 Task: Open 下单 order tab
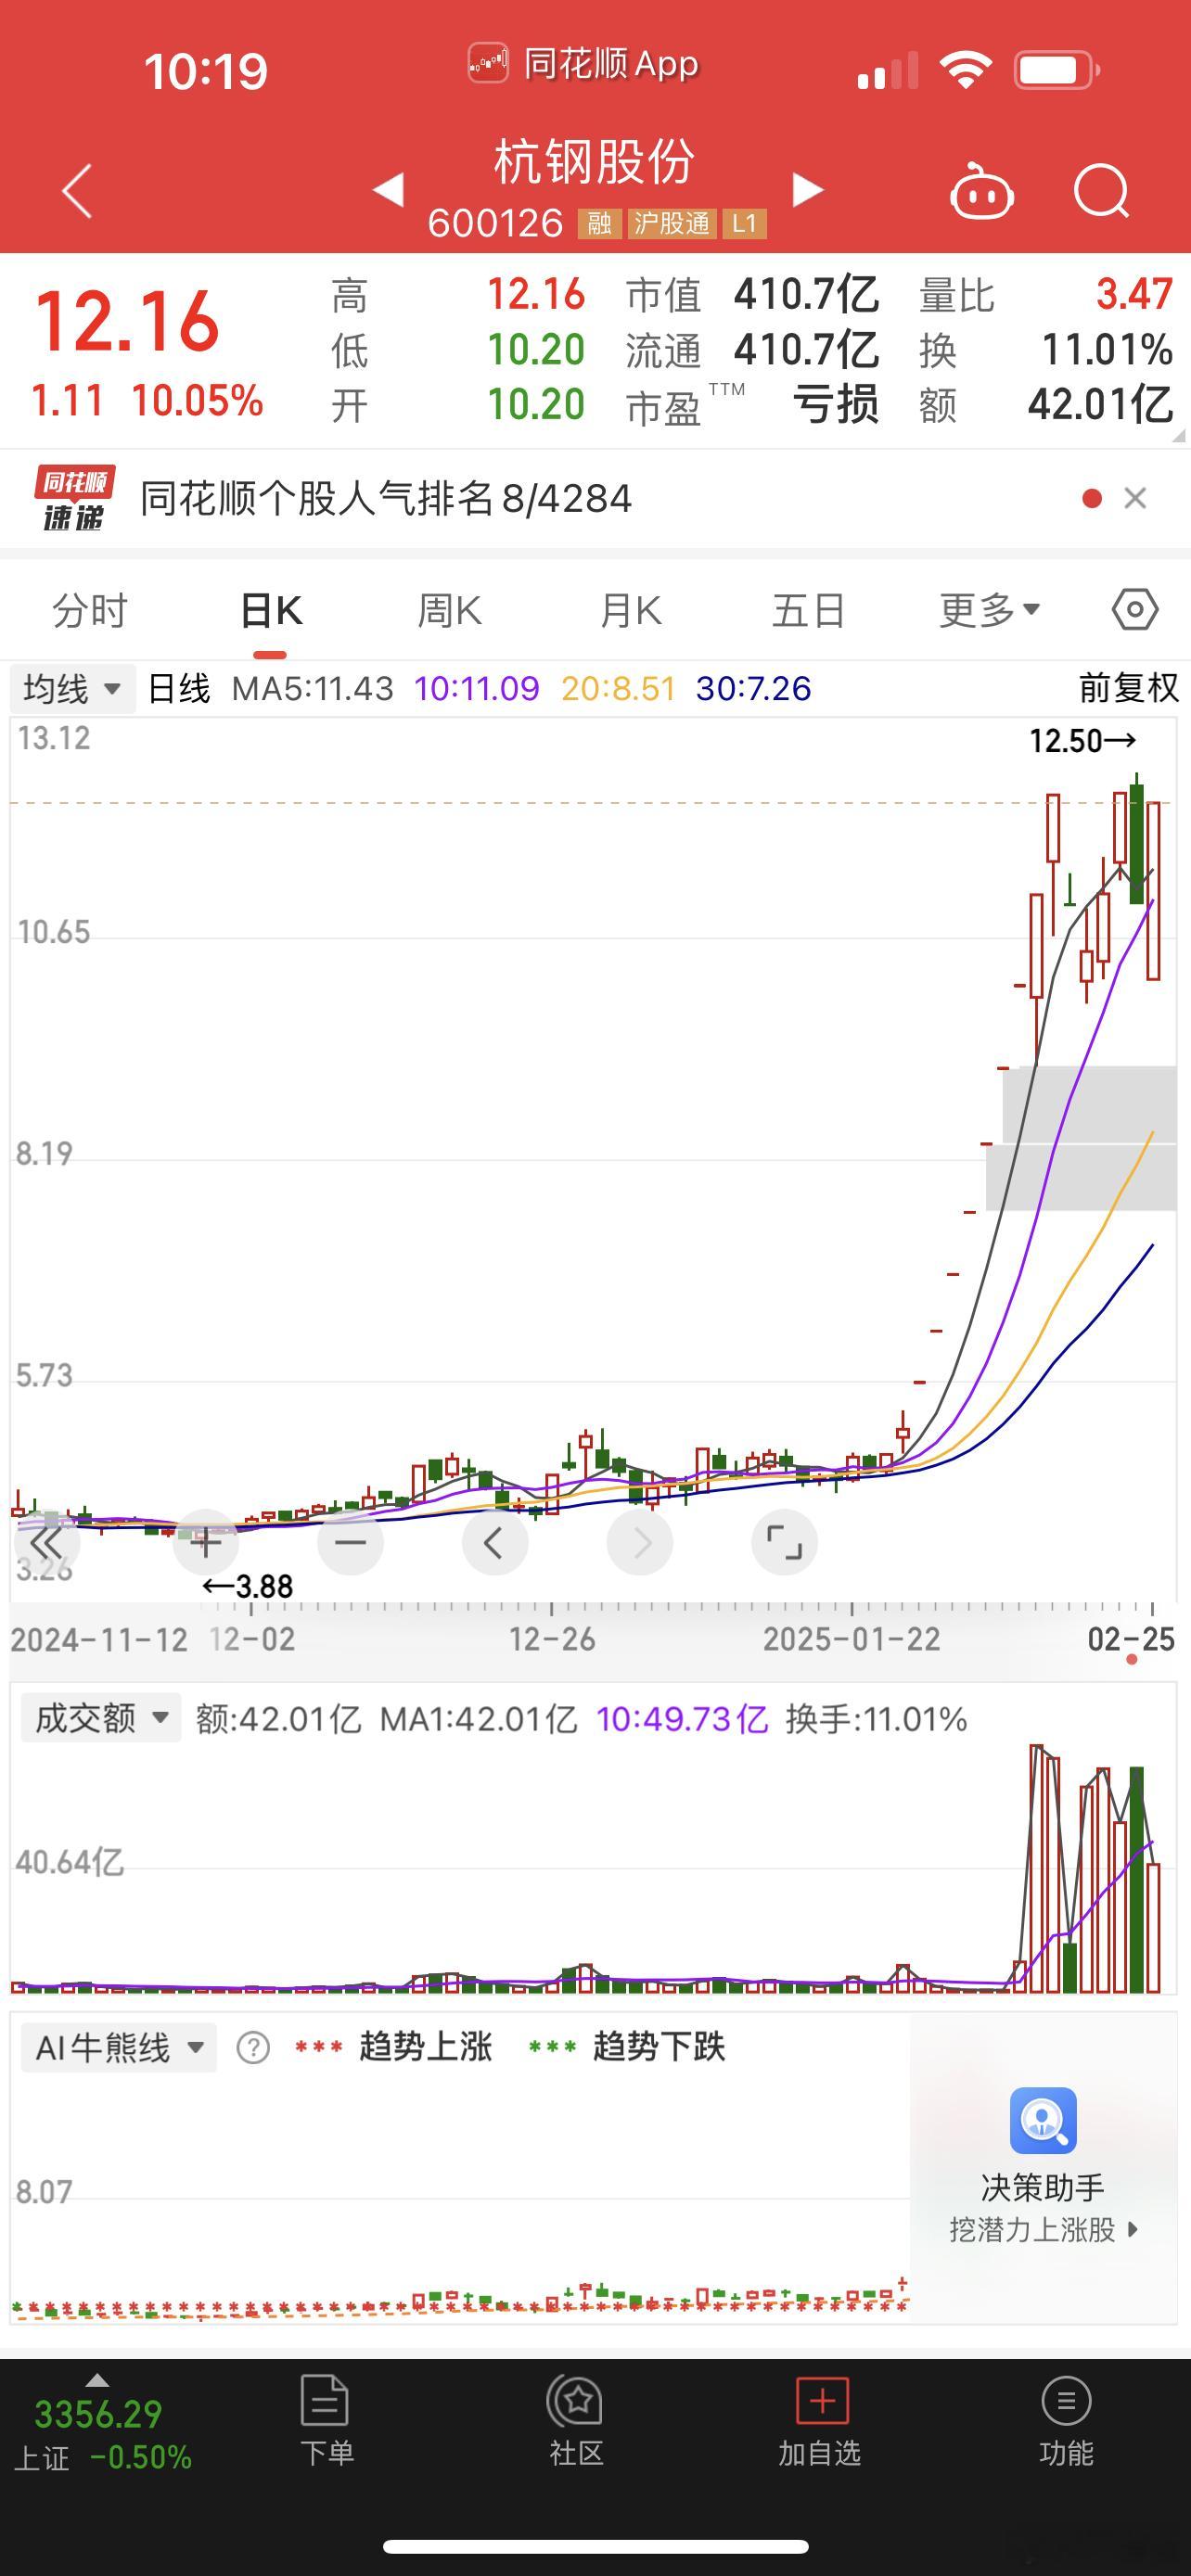point(326,2420)
